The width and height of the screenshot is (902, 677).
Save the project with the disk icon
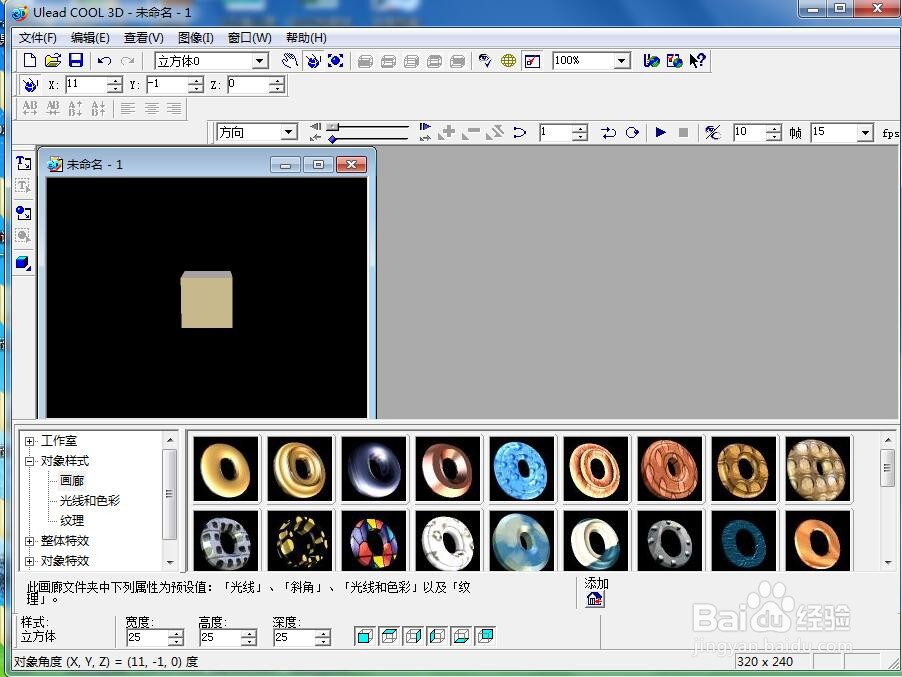pyautogui.click(x=76, y=60)
